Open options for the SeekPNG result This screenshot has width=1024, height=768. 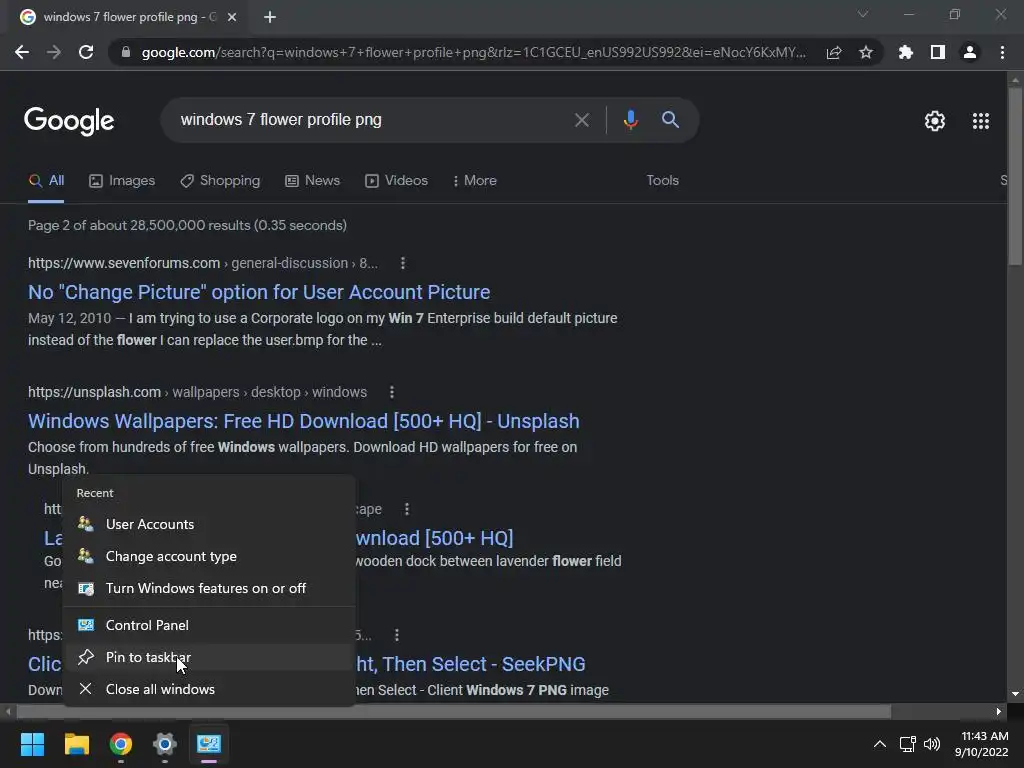[396, 635]
